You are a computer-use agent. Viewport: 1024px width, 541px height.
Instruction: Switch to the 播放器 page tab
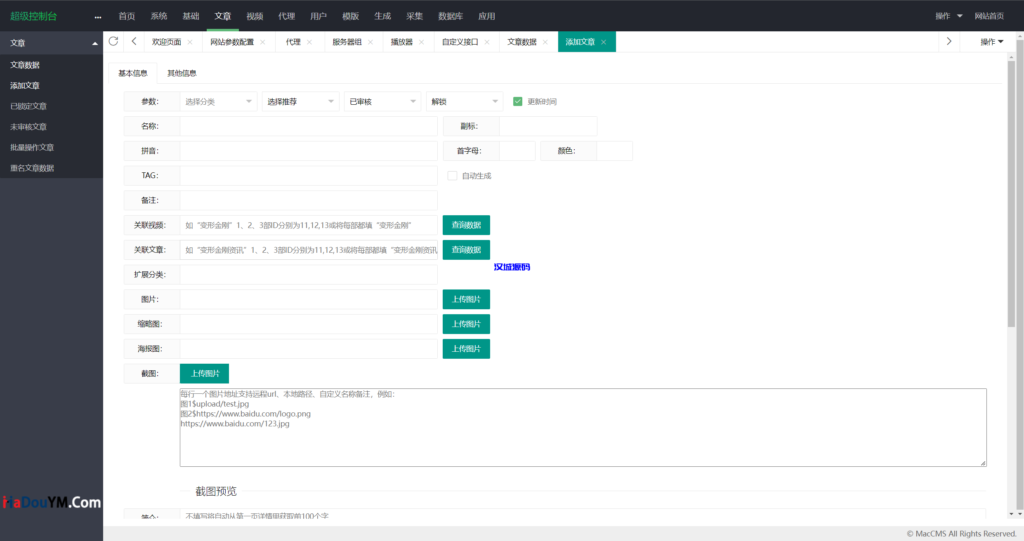(402, 42)
